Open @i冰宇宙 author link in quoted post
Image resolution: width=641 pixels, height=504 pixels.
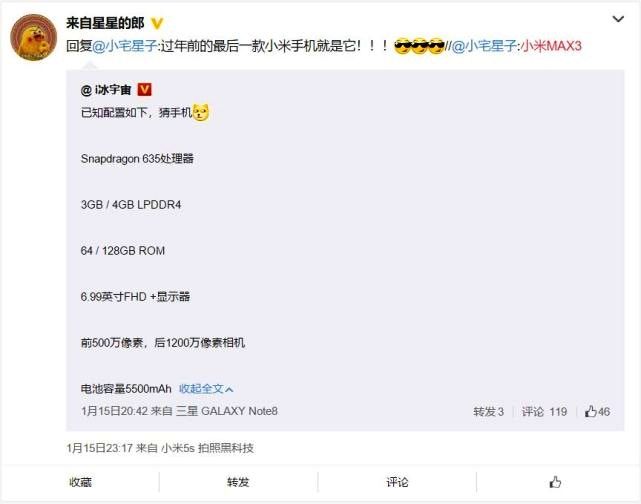(106, 90)
